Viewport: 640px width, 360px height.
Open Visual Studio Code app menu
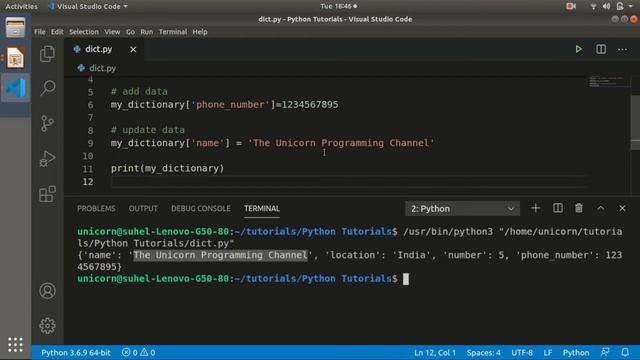[87, 6]
